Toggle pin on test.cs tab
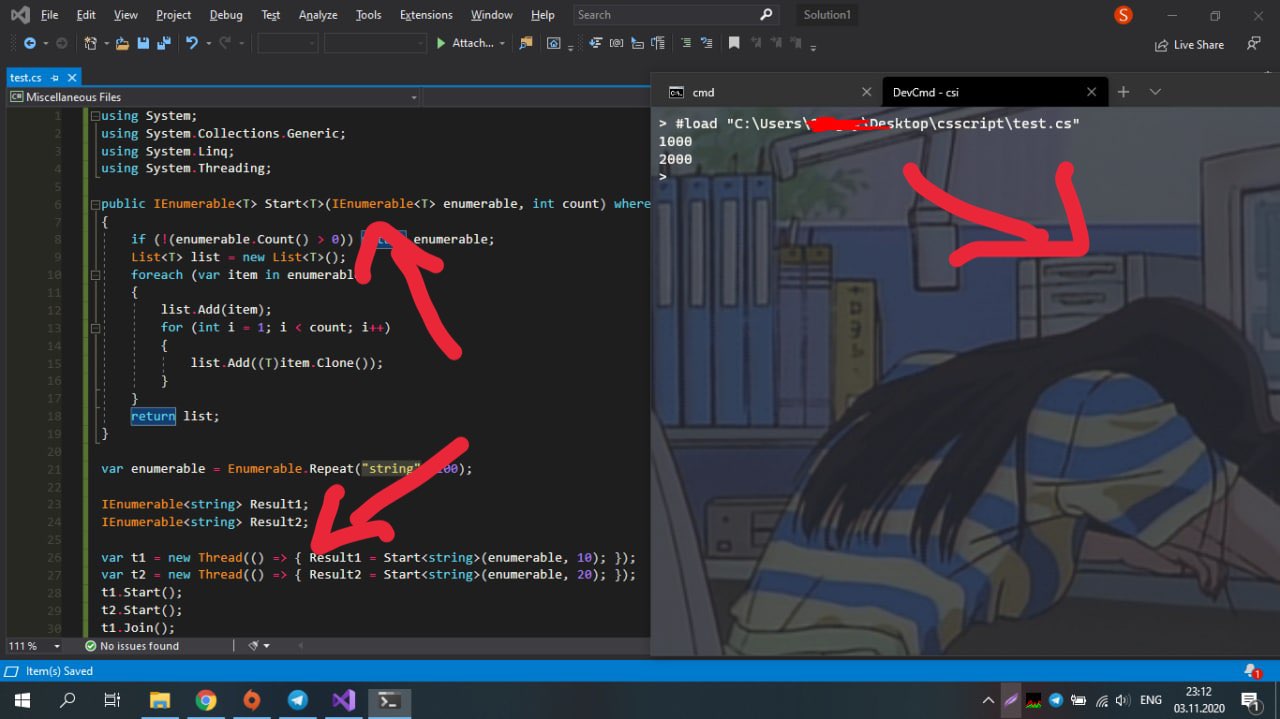The height and width of the screenshot is (719, 1280). (55, 77)
